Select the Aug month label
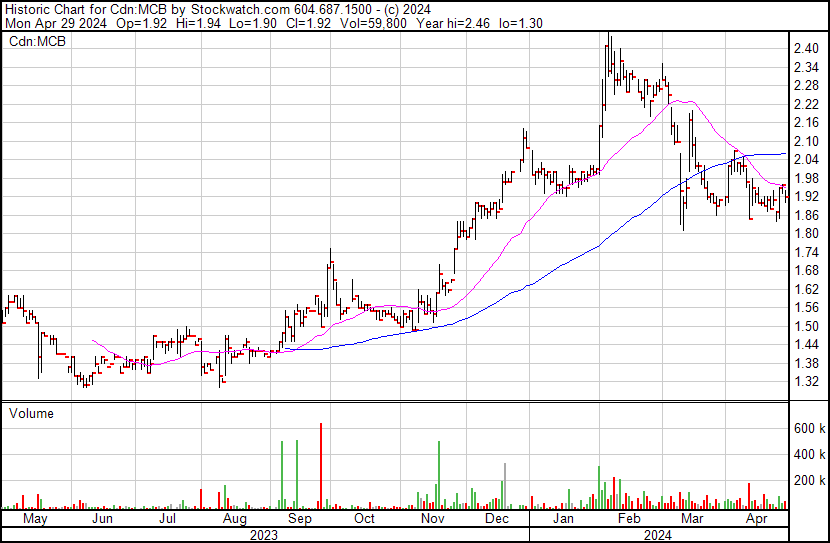This screenshot has width=830, height=543. (x=234, y=519)
